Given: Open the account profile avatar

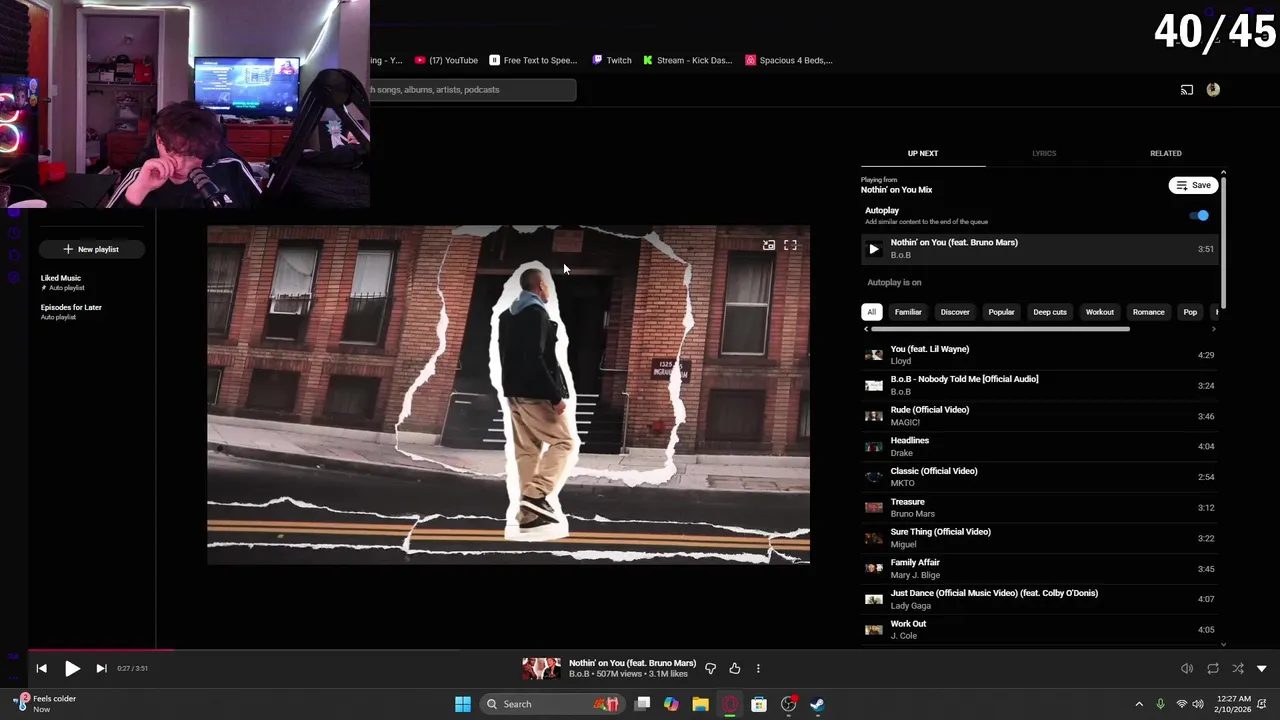Looking at the screenshot, I should 1213,90.
